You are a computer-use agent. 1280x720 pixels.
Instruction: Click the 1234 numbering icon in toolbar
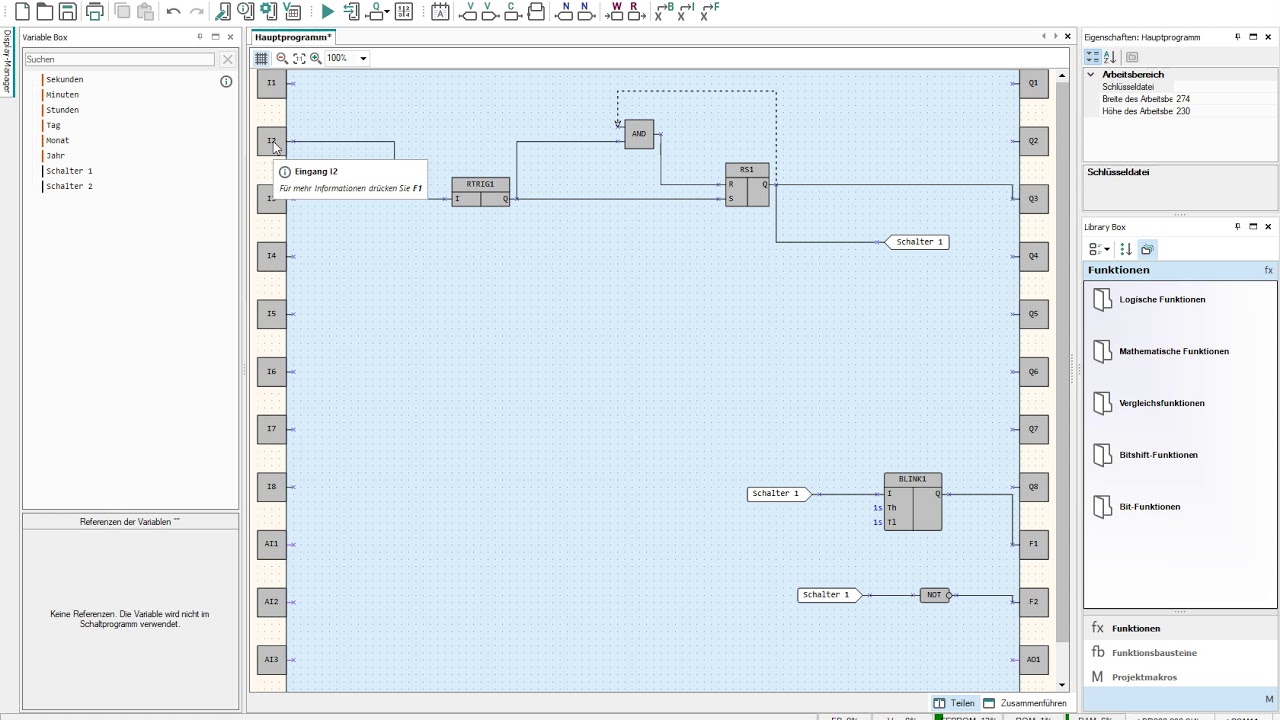click(404, 12)
